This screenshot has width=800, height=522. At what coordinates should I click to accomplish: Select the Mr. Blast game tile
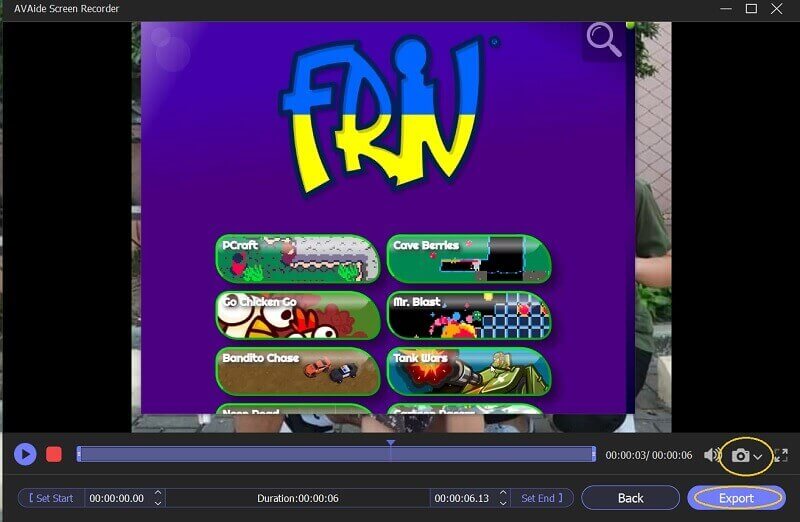[469, 315]
